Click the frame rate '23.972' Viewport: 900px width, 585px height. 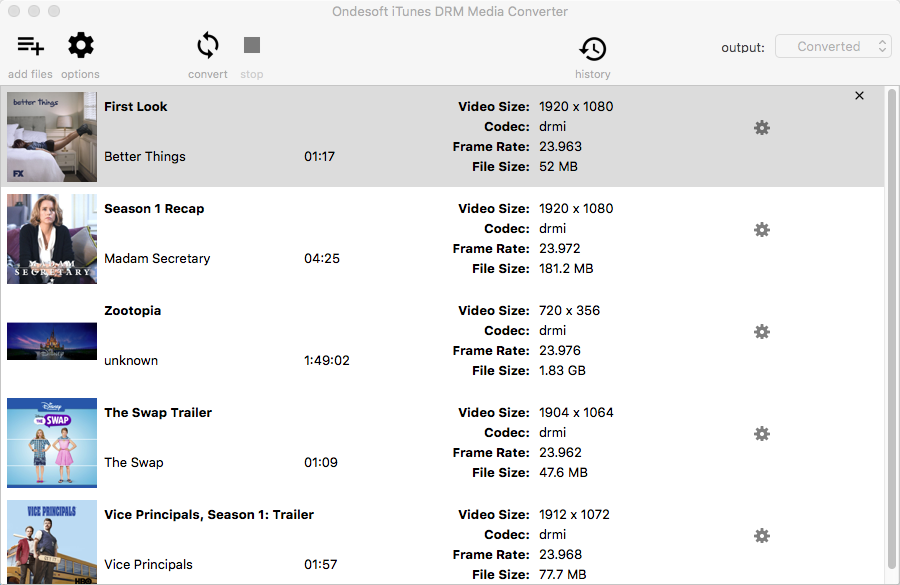pyautogui.click(x=559, y=249)
